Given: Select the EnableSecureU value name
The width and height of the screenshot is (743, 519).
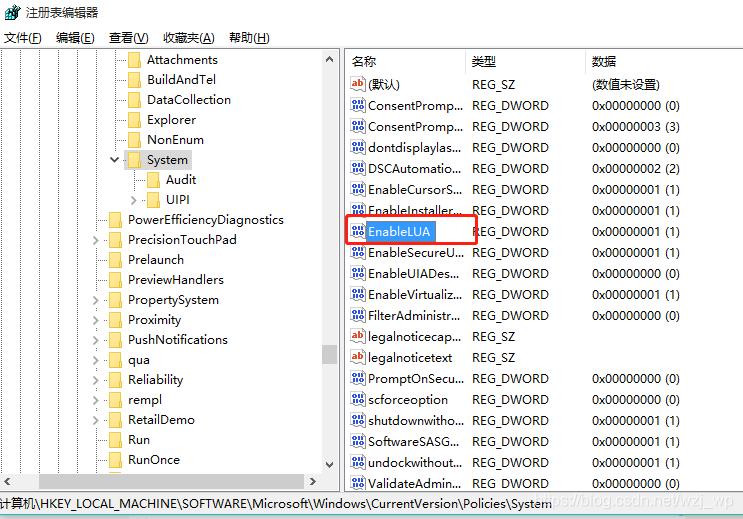Looking at the screenshot, I should tap(416, 253).
